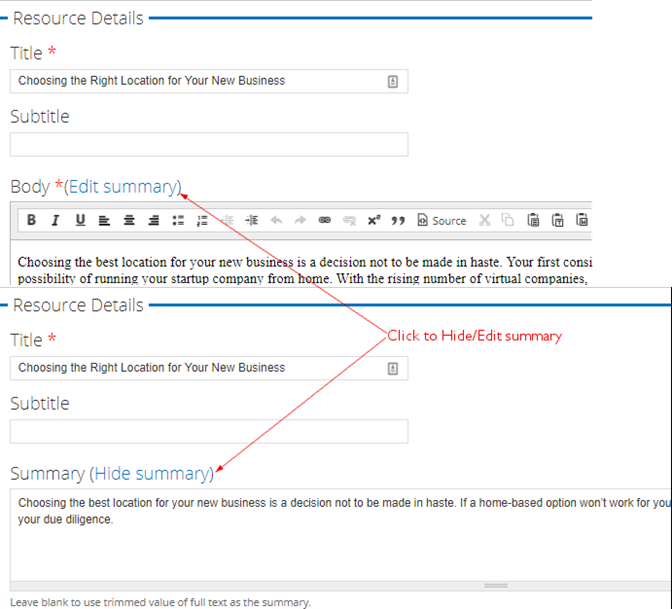Image resolution: width=672 pixels, height=609 pixels.
Task: Focus the Subtitle field above Summary
Action: pyautogui.click(x=209, y=431)
